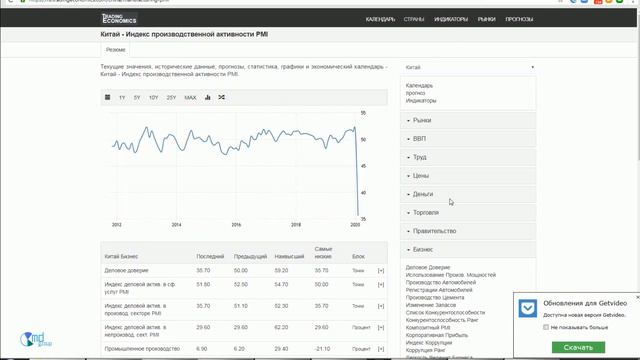Expand the Труд section
Image resolution: width=640 pixels, height=360 pixels.
tap(468, 157)
